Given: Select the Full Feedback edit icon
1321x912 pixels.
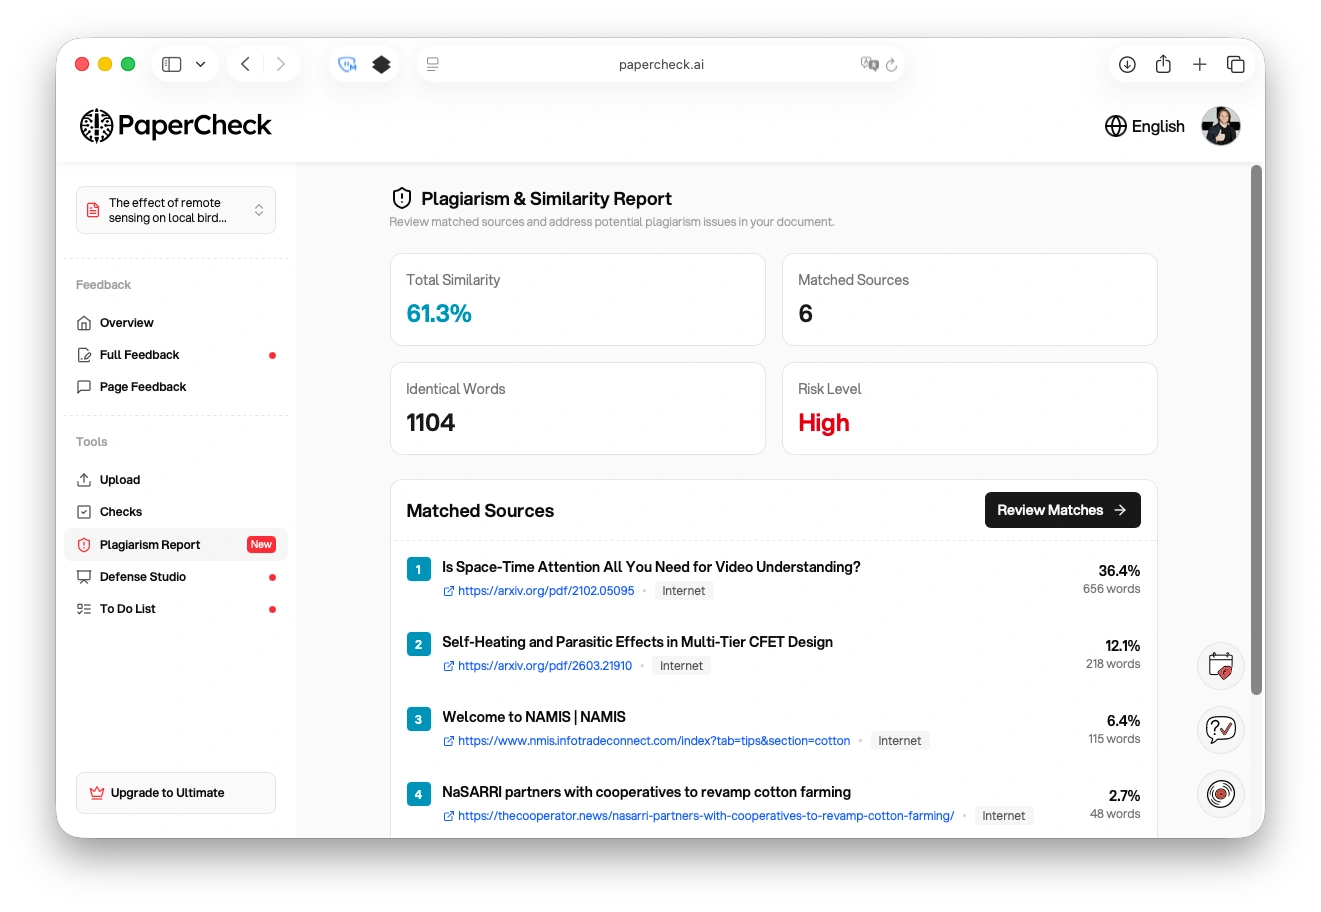Looking at the screenshot, I should pos(84,354).
